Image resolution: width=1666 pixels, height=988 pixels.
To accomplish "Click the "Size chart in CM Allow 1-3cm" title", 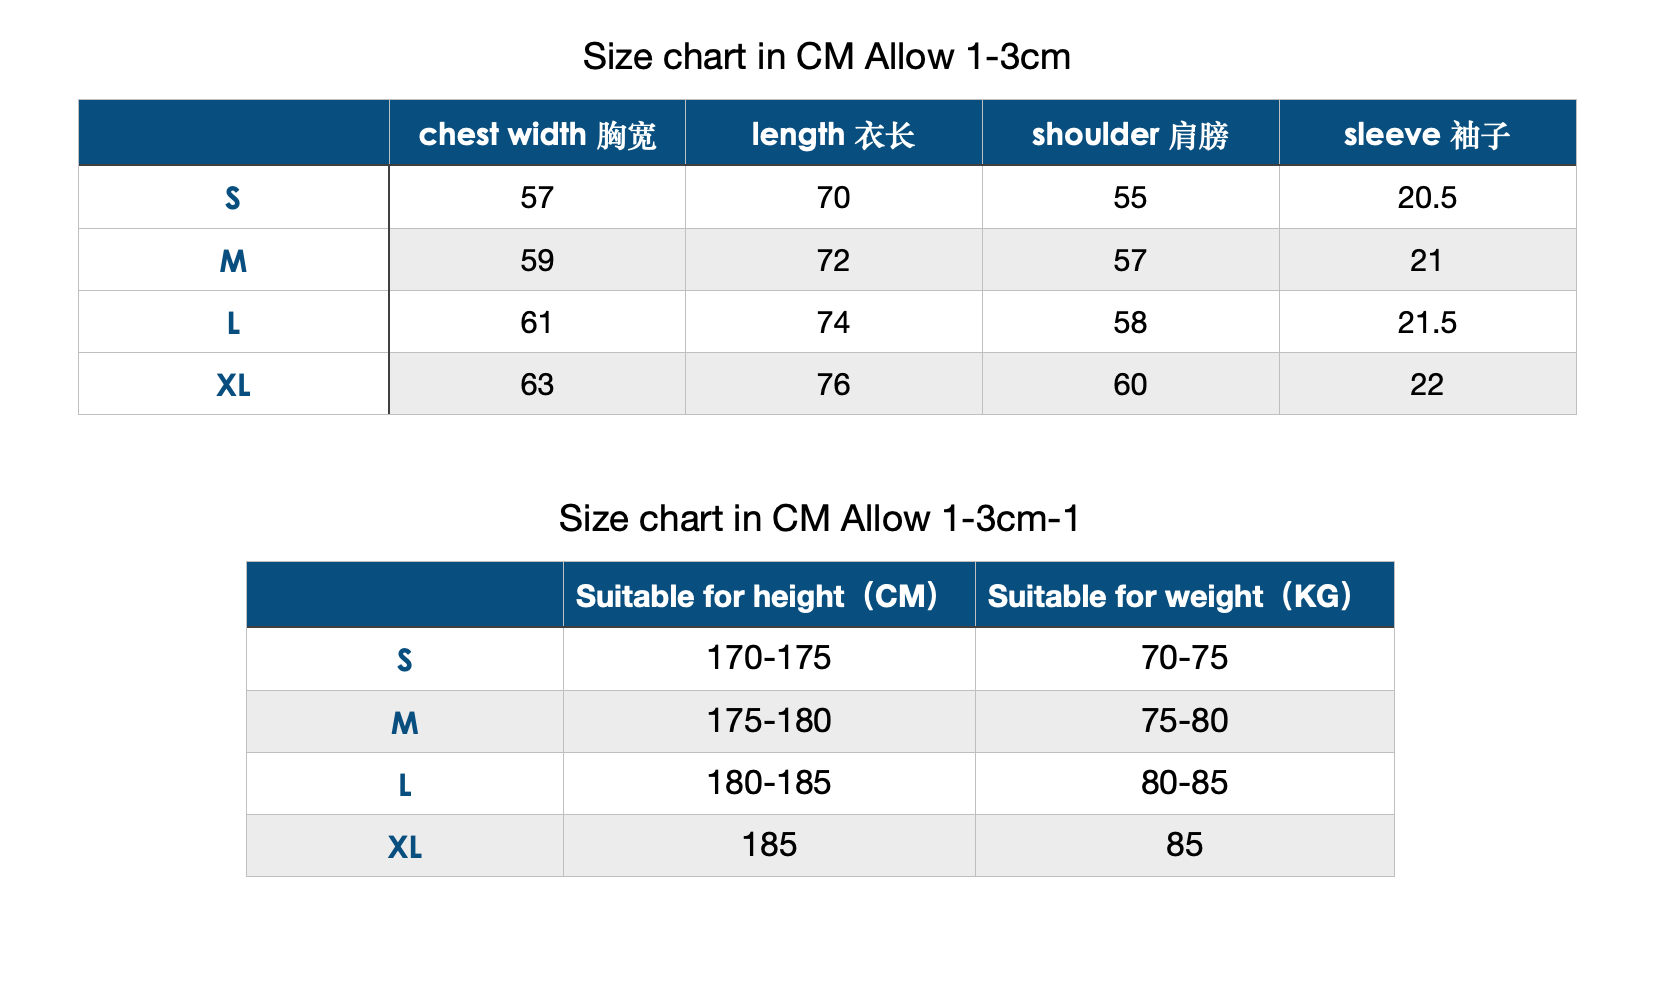I will tap(826, 57).
